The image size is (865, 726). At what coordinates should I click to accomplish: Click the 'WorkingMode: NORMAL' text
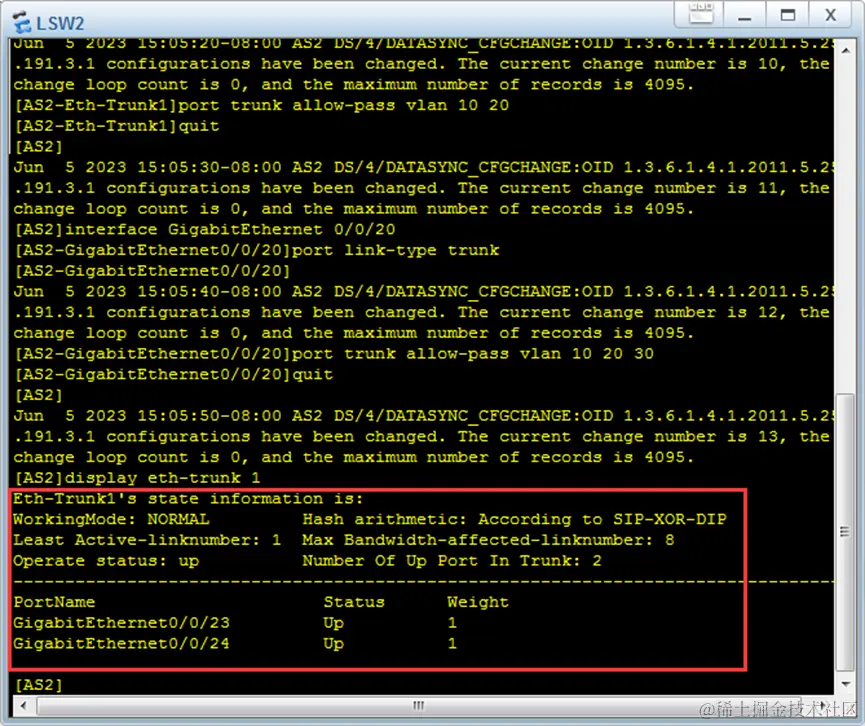click(111, 519)
